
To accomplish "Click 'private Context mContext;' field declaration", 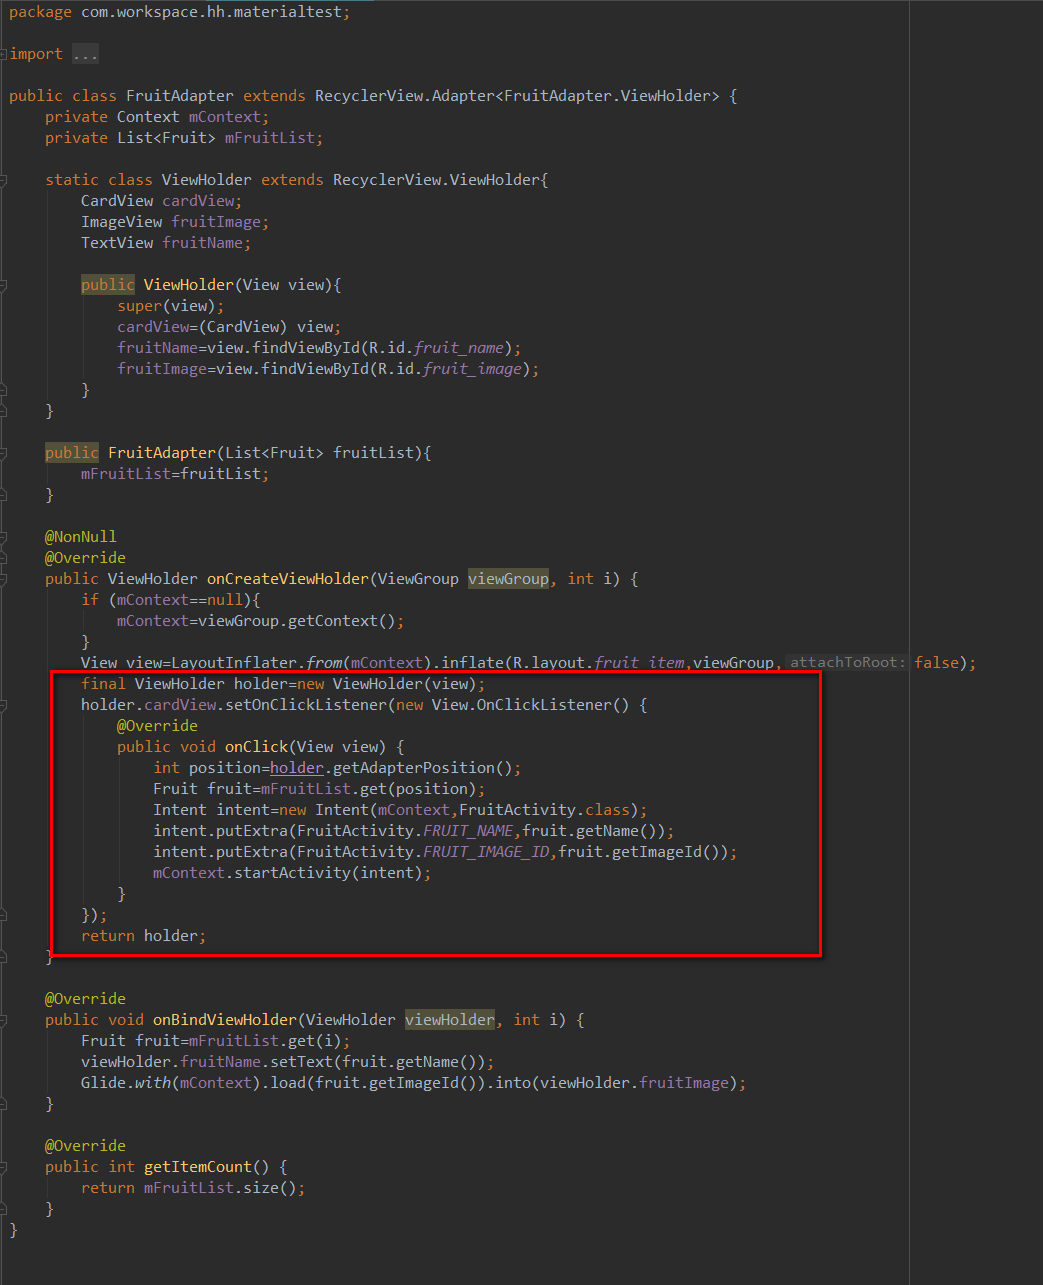I will [157, 117].
